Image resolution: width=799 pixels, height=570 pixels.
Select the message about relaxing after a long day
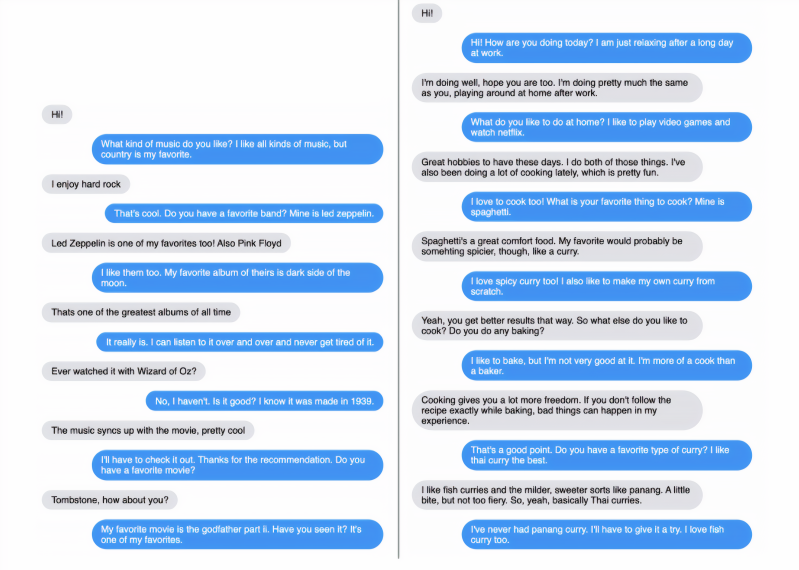point(605,48)
